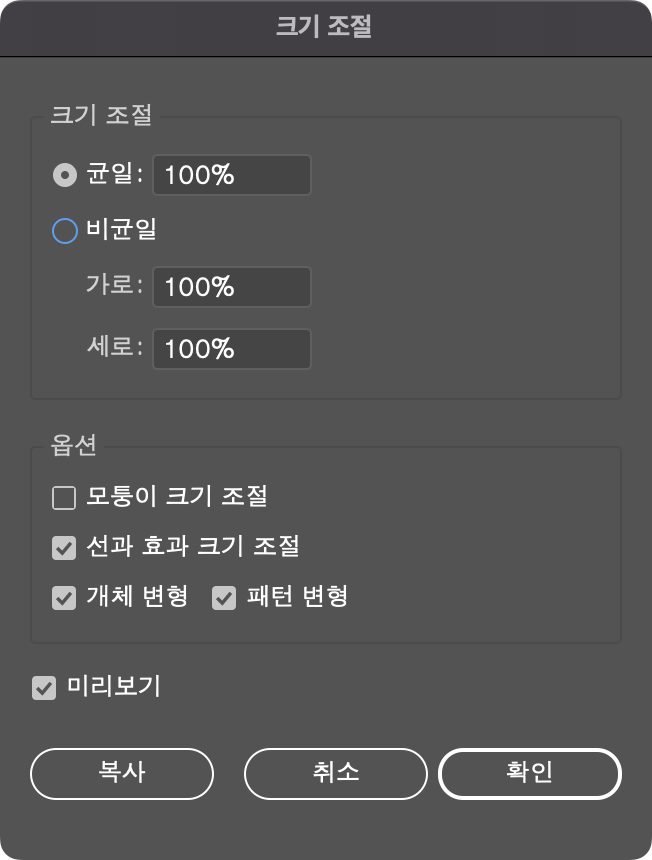Click the 가로 horizontal percentage field
This screenshot has width=652, height=860.
tap(231, 287)
